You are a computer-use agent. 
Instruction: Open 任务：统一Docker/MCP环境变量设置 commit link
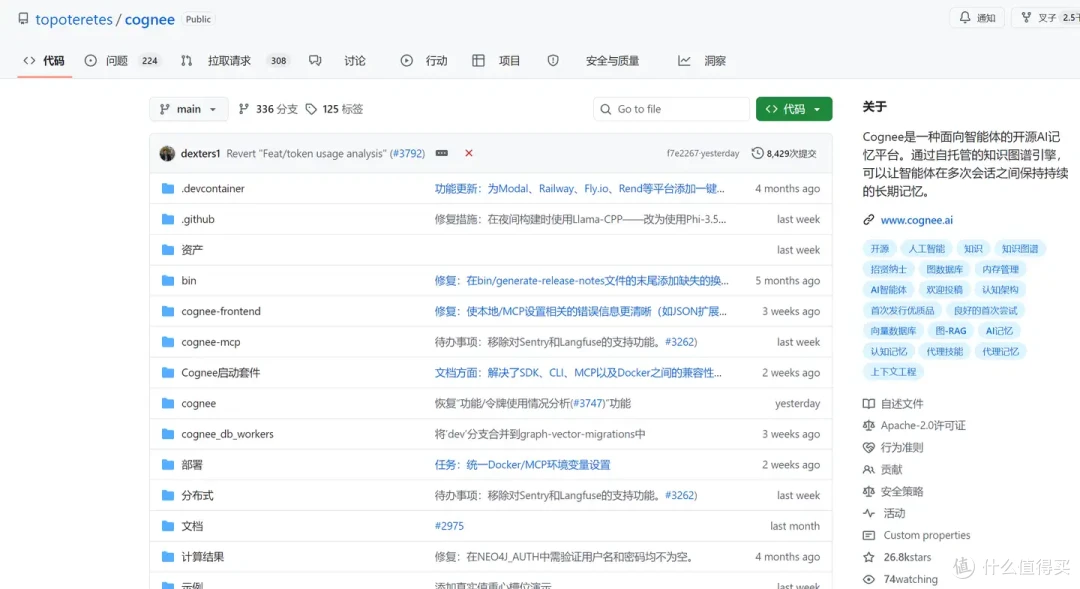522,465
